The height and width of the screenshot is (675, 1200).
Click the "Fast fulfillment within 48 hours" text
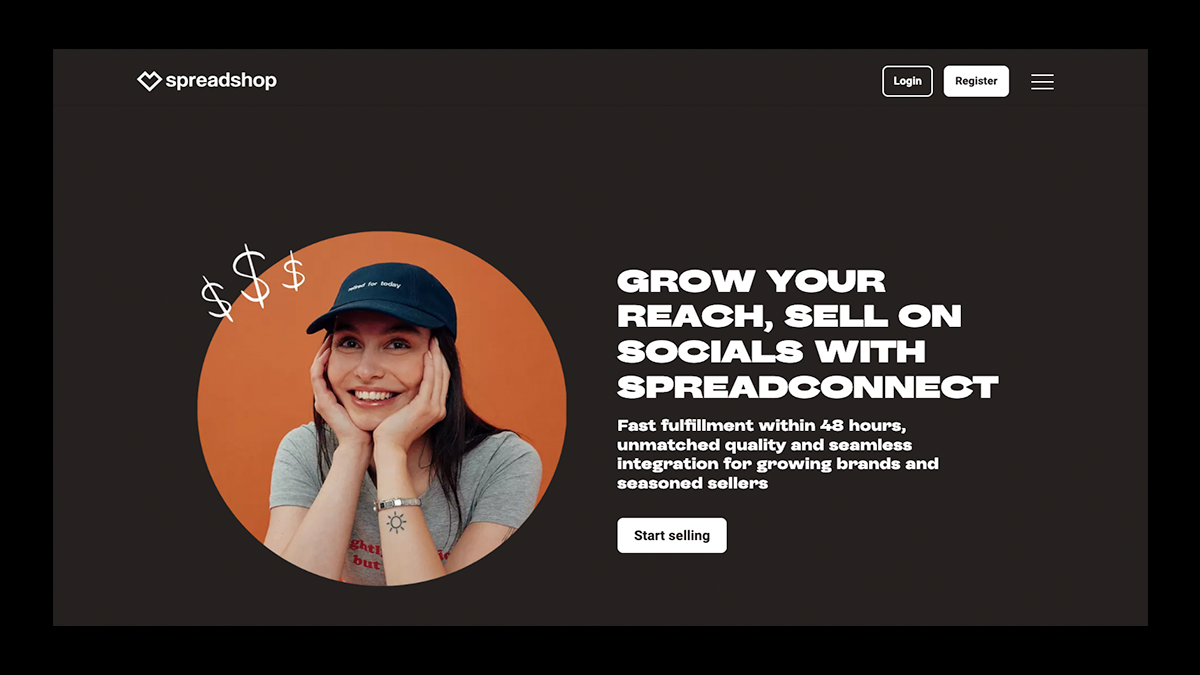coord(761,426)
